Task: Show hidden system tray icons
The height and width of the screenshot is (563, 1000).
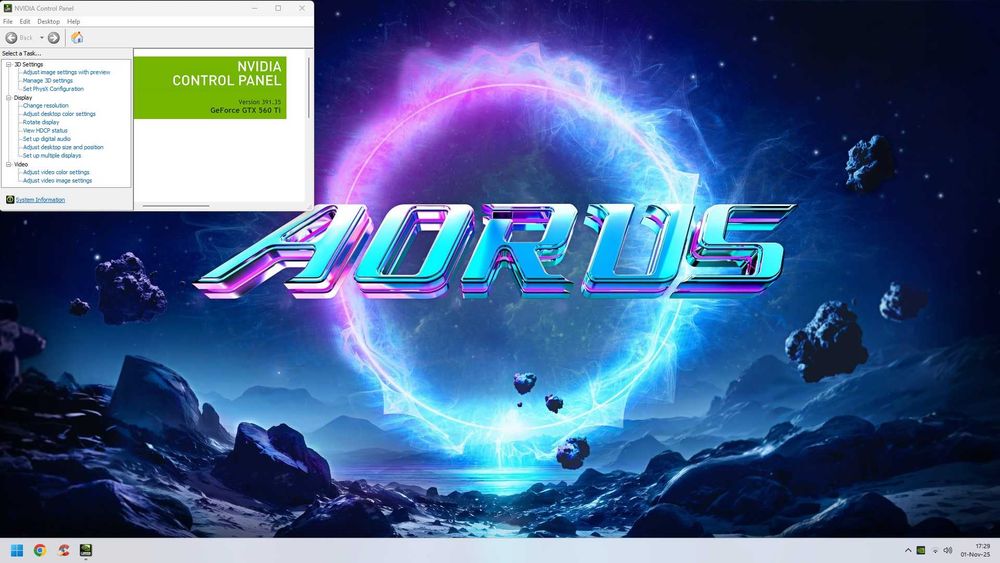Action: coord(908,550)
